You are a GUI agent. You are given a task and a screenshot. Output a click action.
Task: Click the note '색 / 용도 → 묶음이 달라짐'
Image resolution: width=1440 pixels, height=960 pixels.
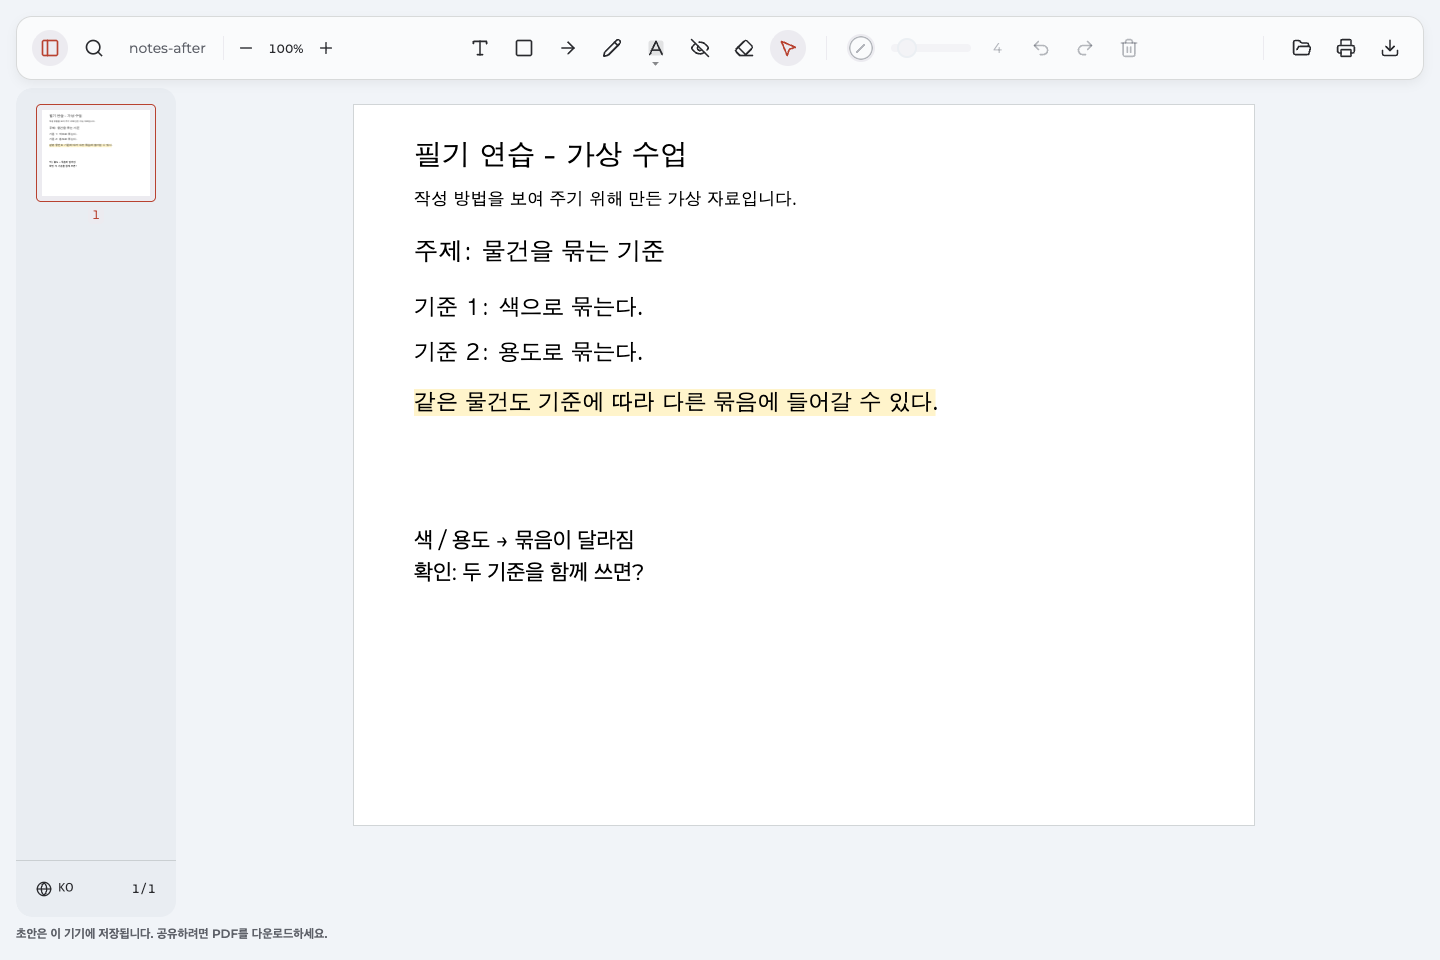point(524,540)
